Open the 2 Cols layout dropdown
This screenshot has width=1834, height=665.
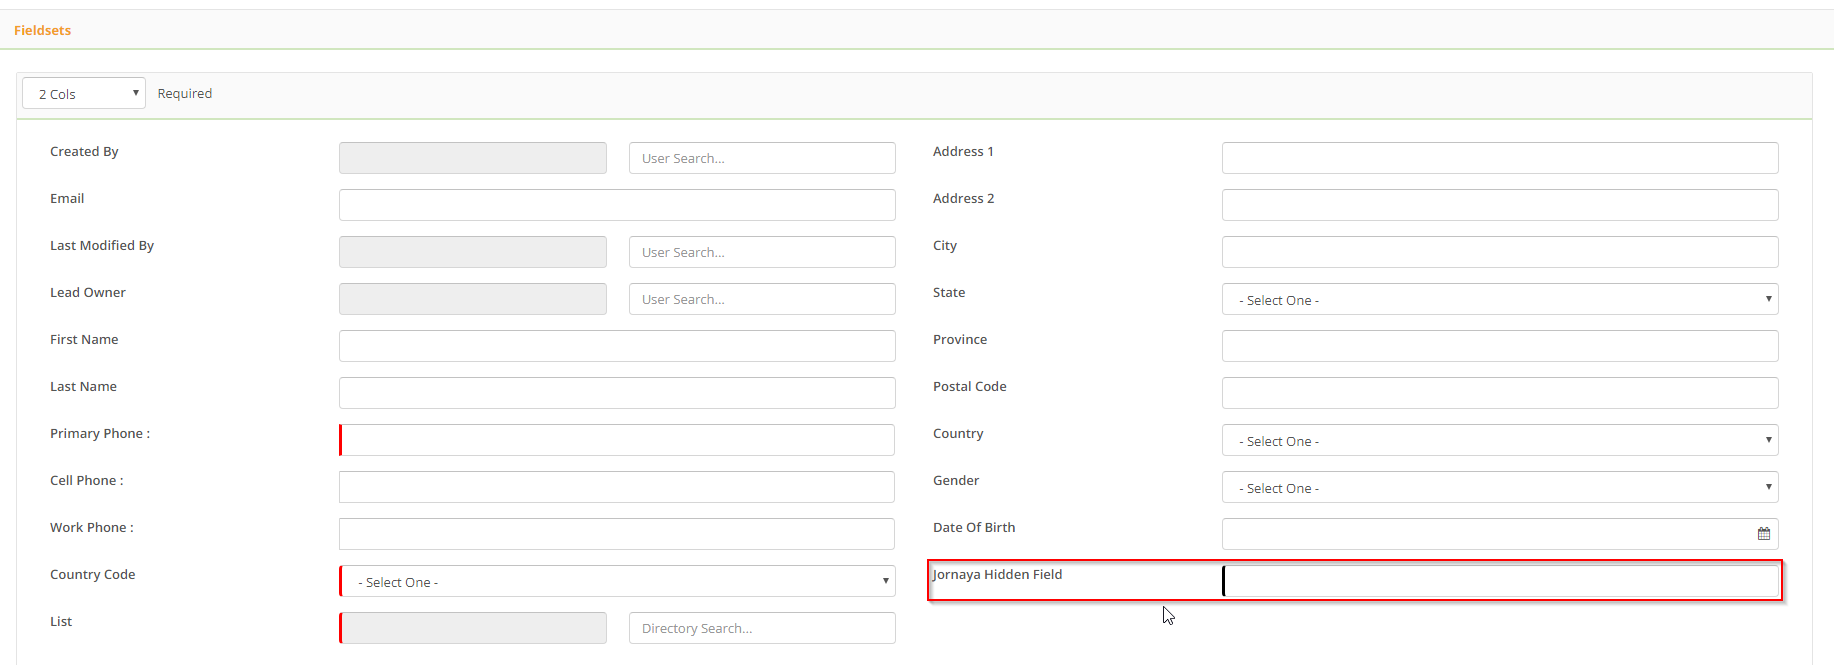[x=84, y=93]
